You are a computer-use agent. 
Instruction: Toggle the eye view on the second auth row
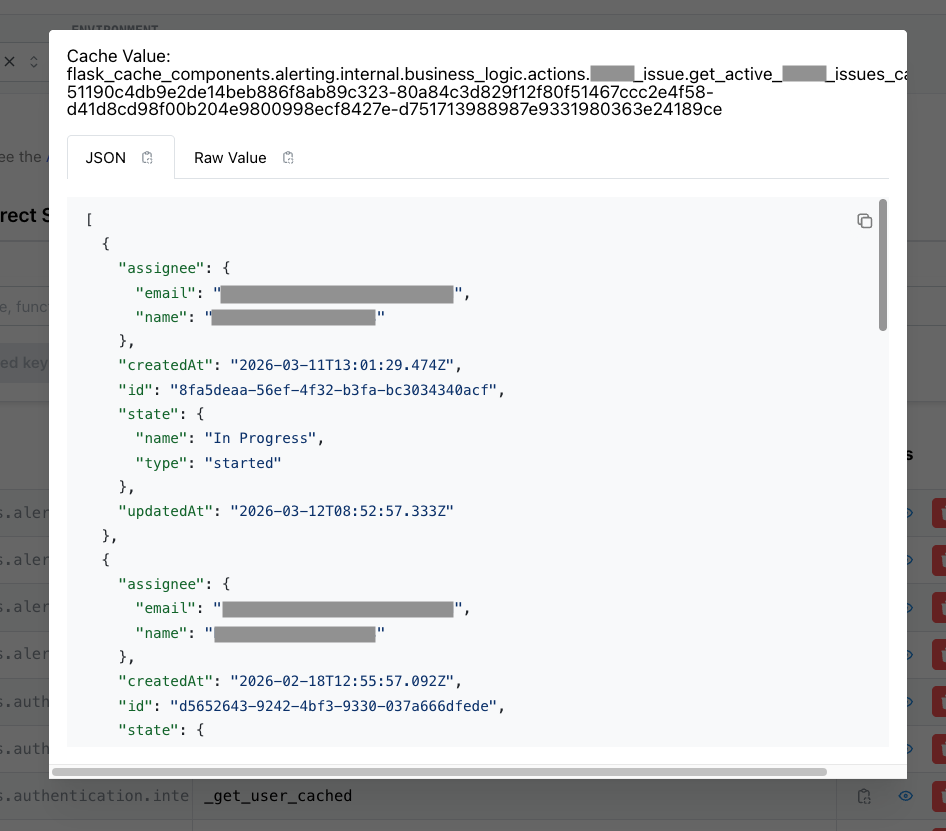click(906, 748)
